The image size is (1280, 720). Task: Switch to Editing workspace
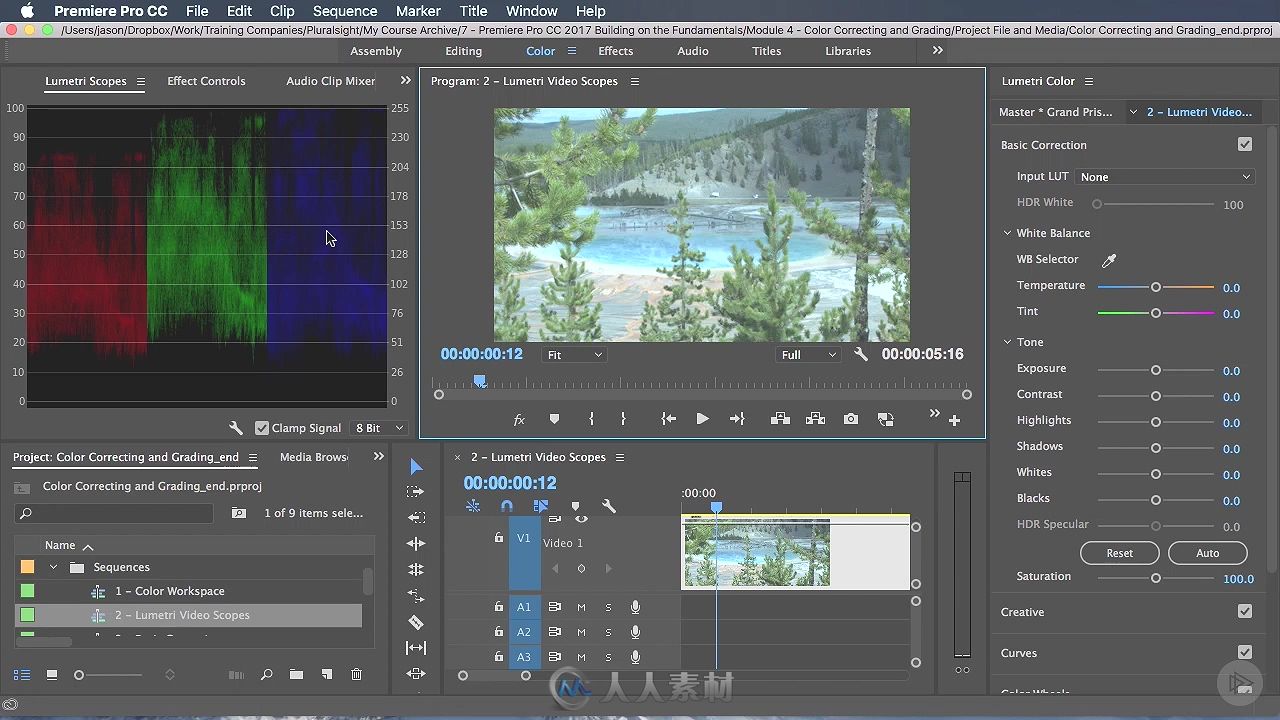click(463, 51)
